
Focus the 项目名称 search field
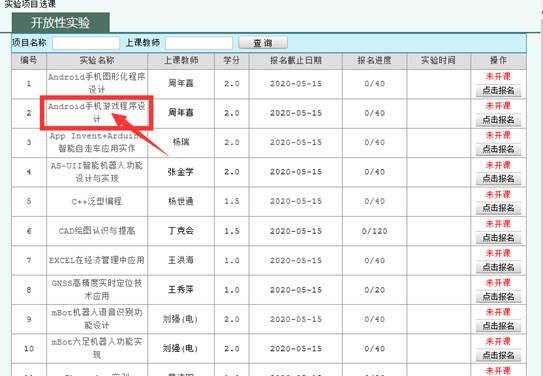pyautogui.click(x=86, y=43)
